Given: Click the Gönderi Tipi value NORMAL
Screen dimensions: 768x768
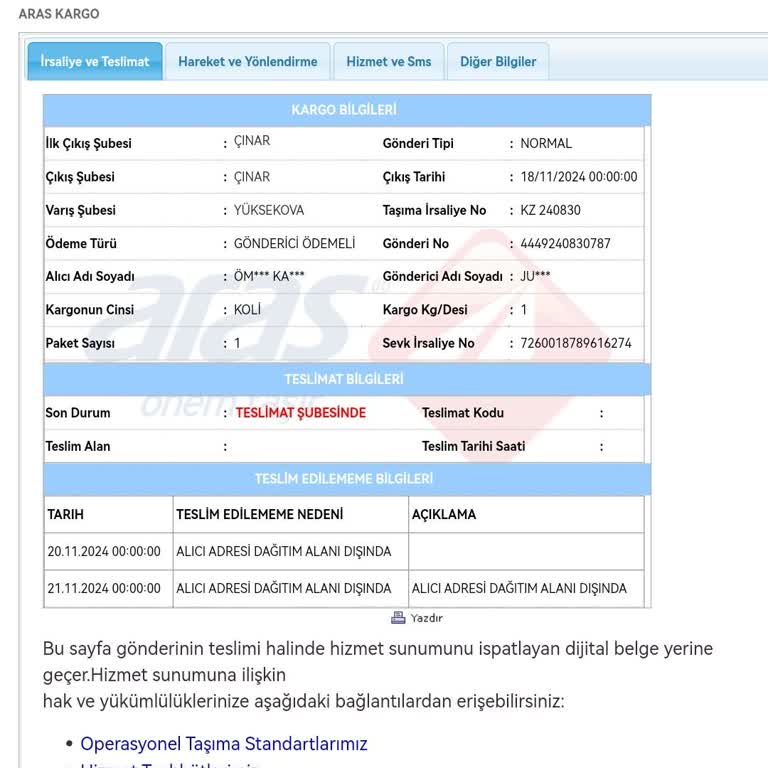Looking at the screenshot, I should tap(546, 144).
